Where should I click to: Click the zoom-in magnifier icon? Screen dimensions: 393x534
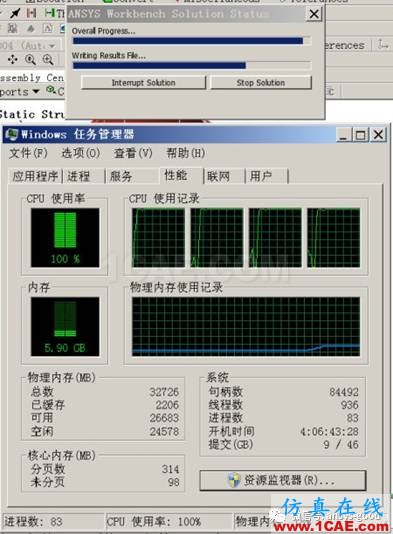tap(48, 60)
